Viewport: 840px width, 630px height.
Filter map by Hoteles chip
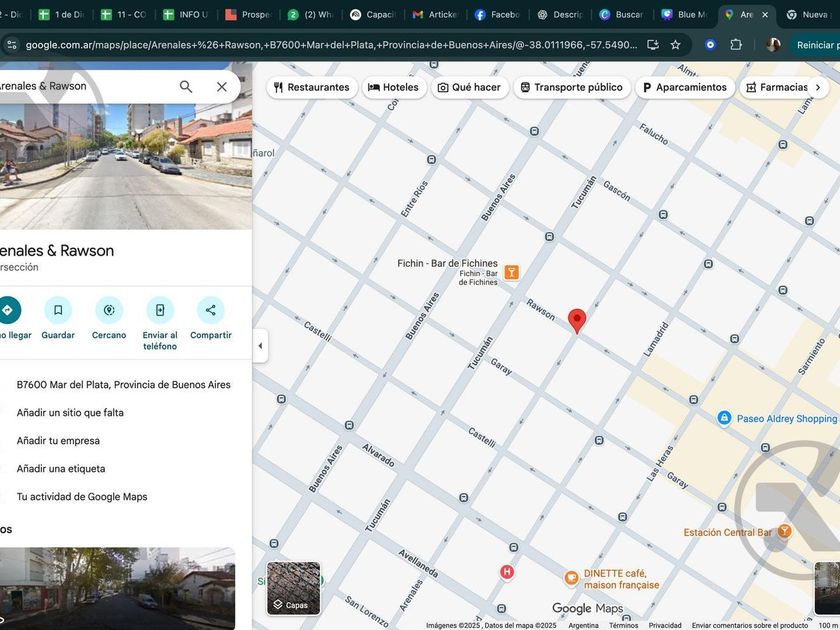tap(394, 87)
